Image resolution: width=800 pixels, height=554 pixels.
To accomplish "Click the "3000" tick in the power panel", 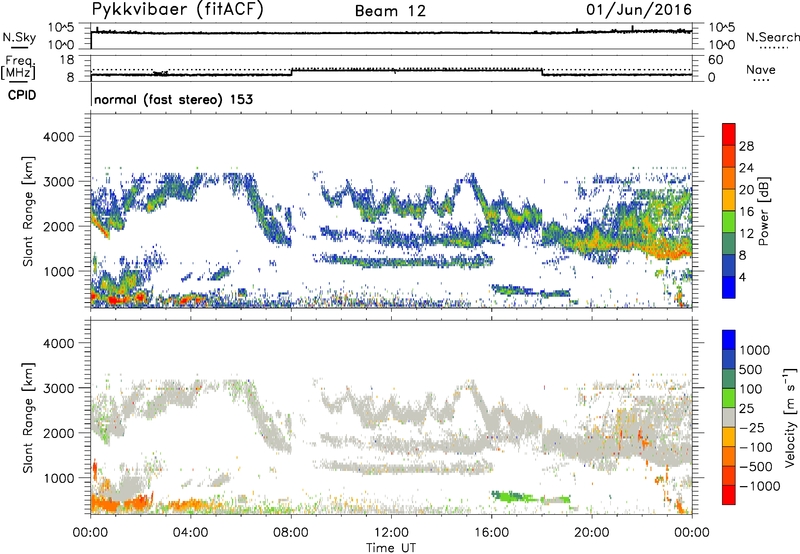I will [59, 182].
